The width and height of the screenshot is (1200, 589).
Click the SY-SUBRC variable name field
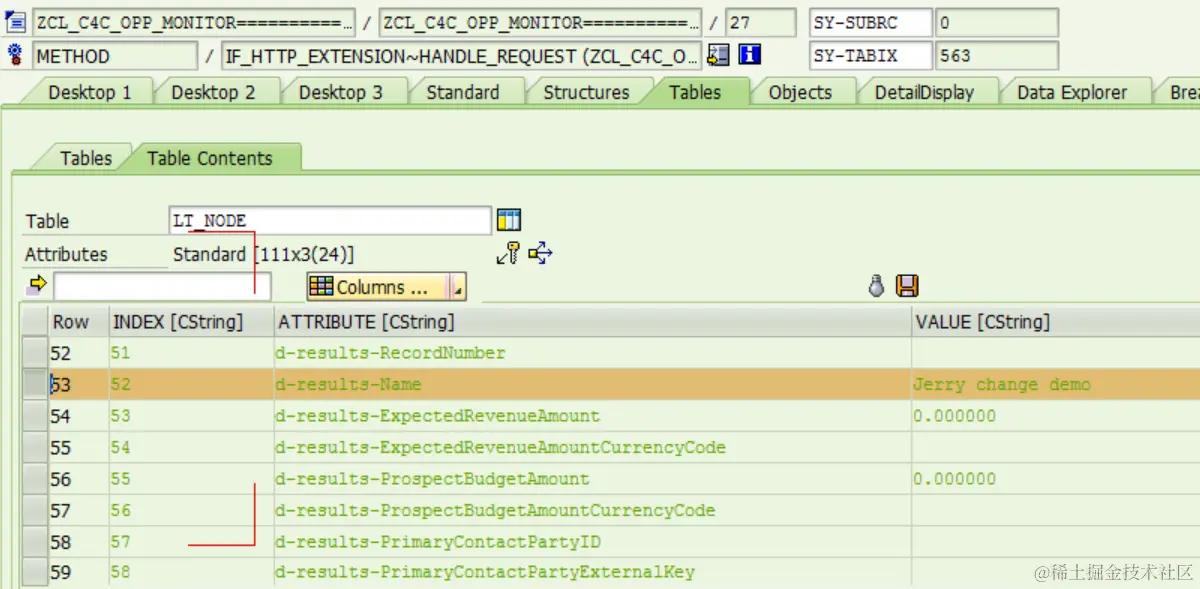click(x=870, y=22)
